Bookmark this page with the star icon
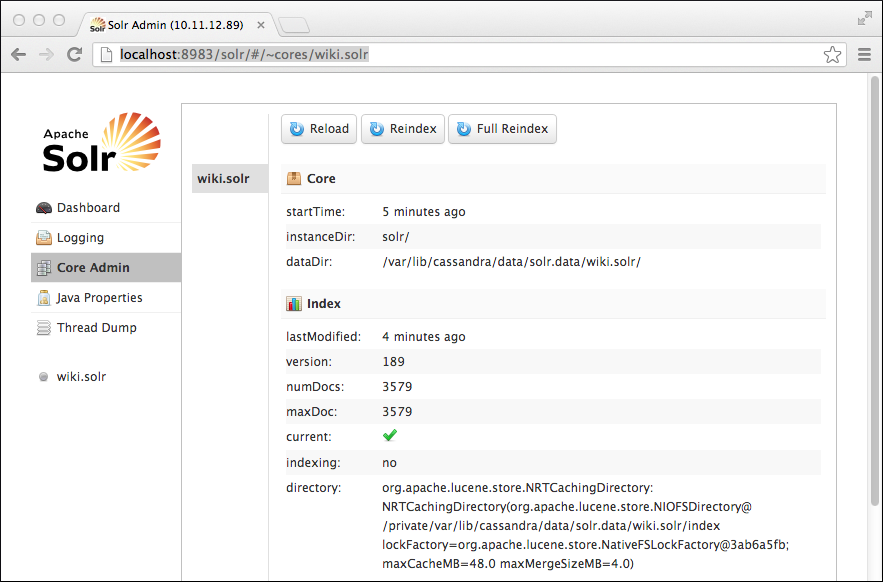Image resolution: width=883 pixels, height=582 pixels. pos(832,55)
